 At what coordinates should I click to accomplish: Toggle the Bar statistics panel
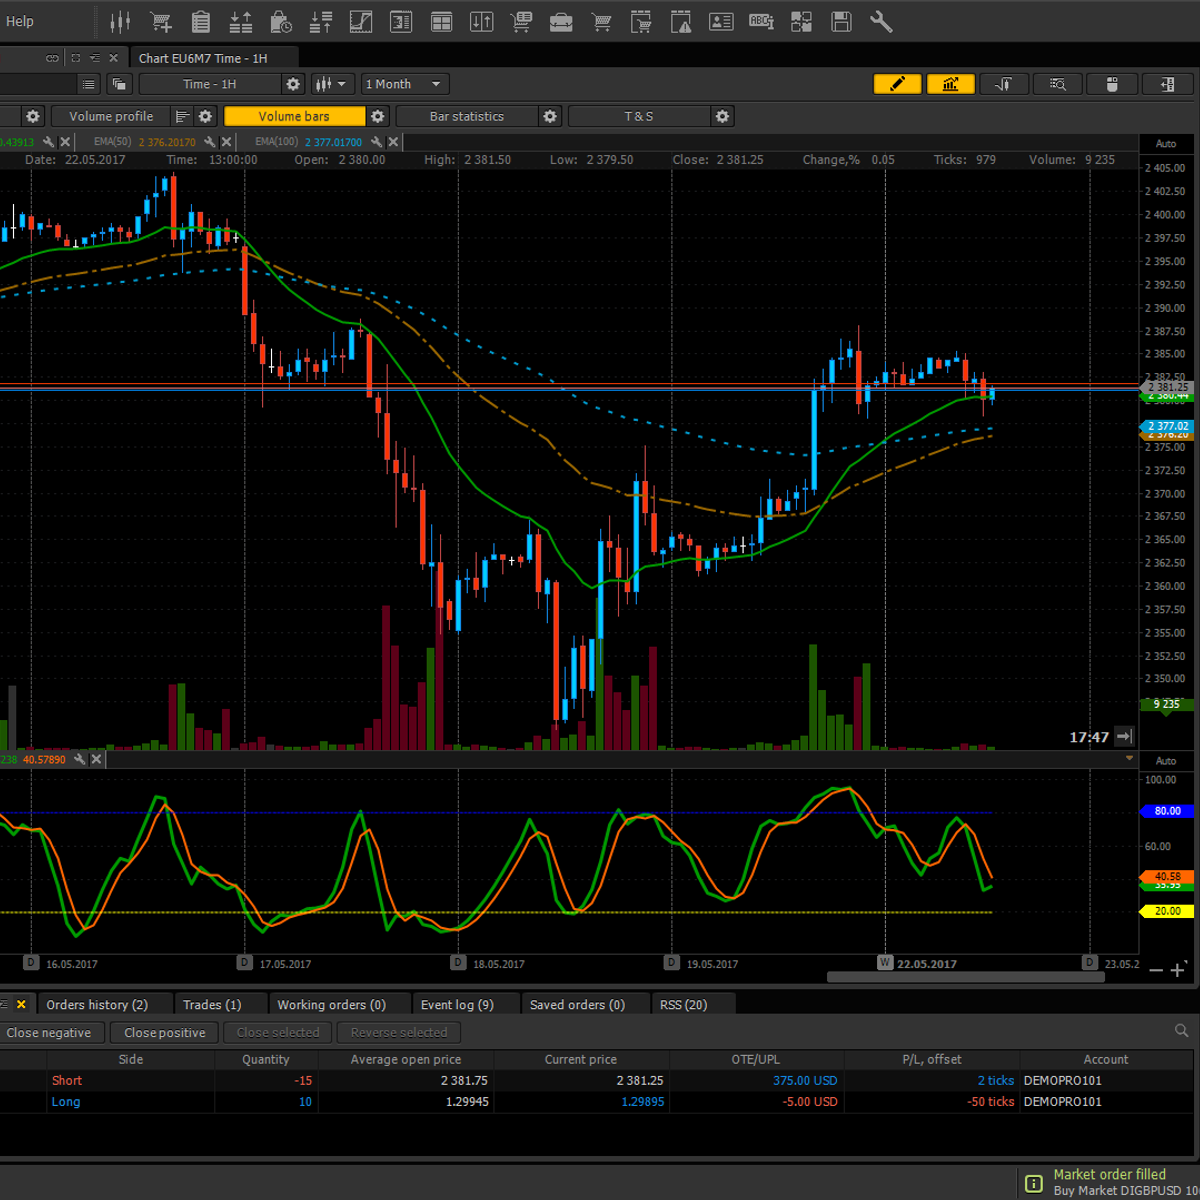(467, 117)
